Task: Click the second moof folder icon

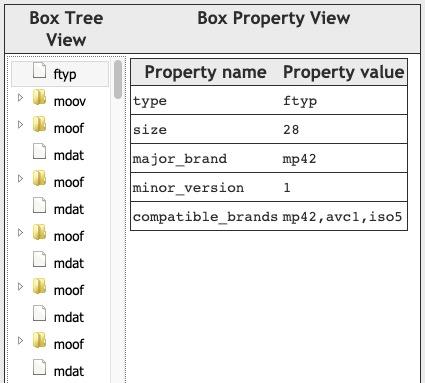Action: coord(39,179)
